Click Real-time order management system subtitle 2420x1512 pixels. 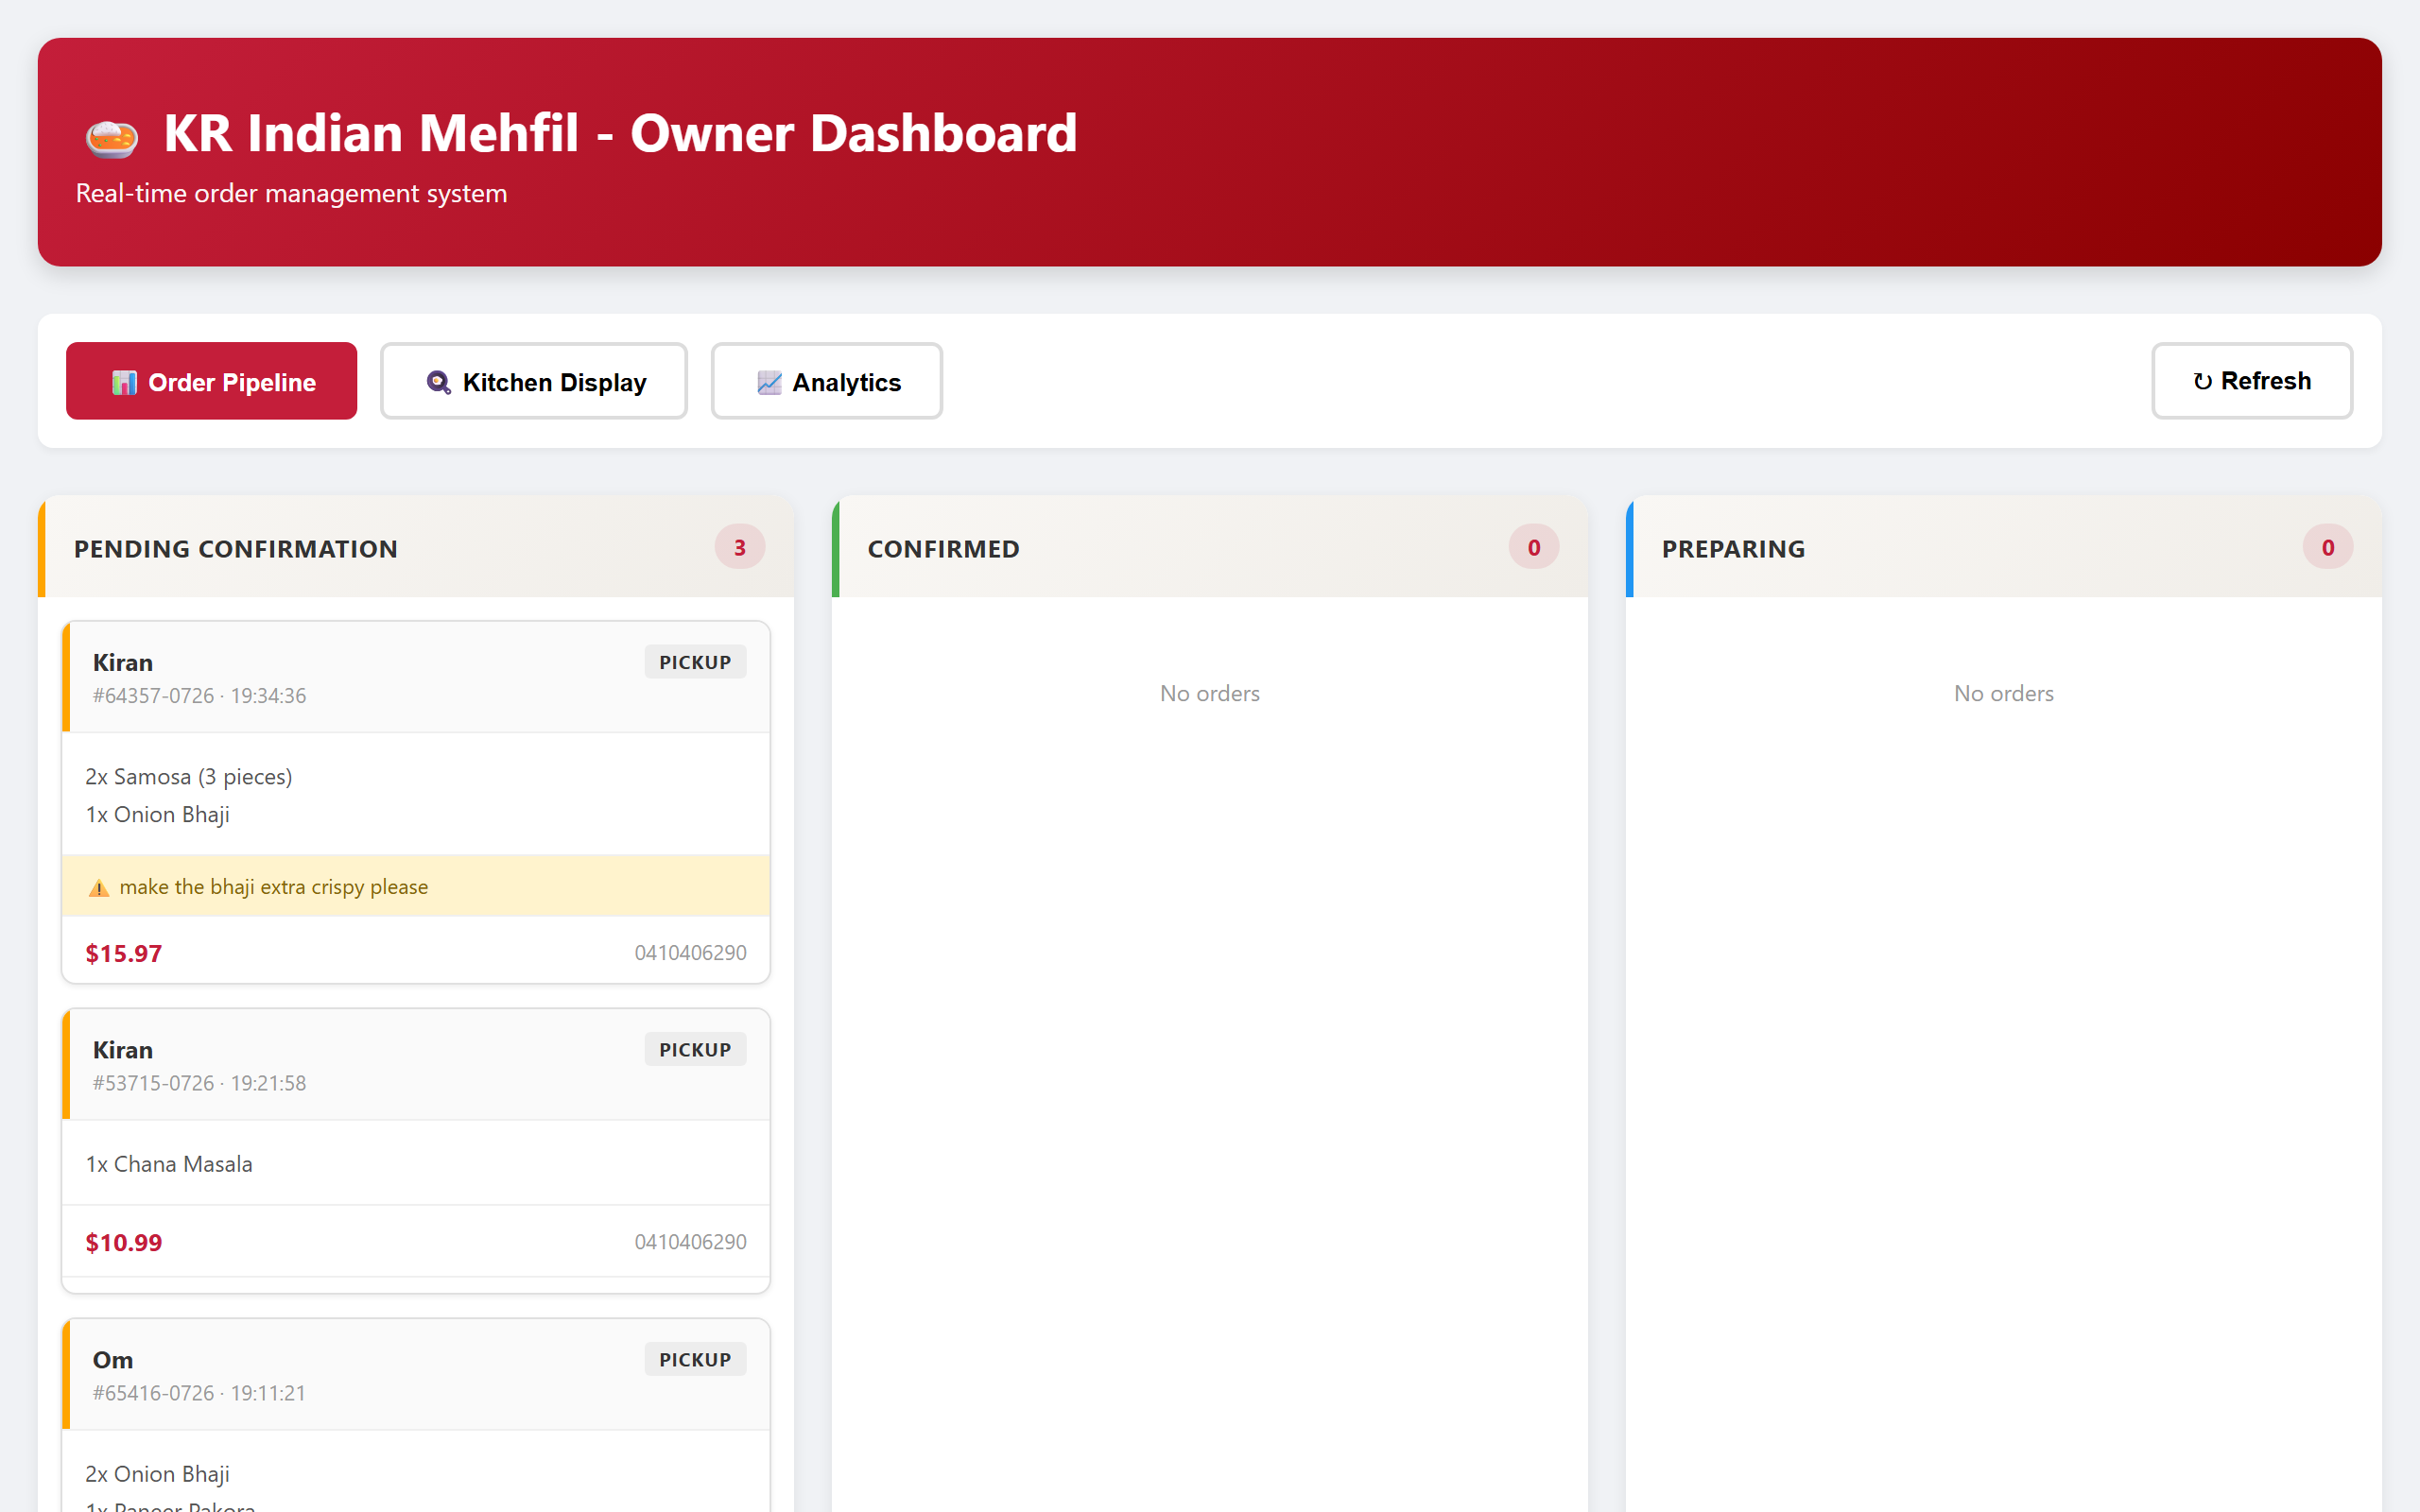click(x=291, y=193)
